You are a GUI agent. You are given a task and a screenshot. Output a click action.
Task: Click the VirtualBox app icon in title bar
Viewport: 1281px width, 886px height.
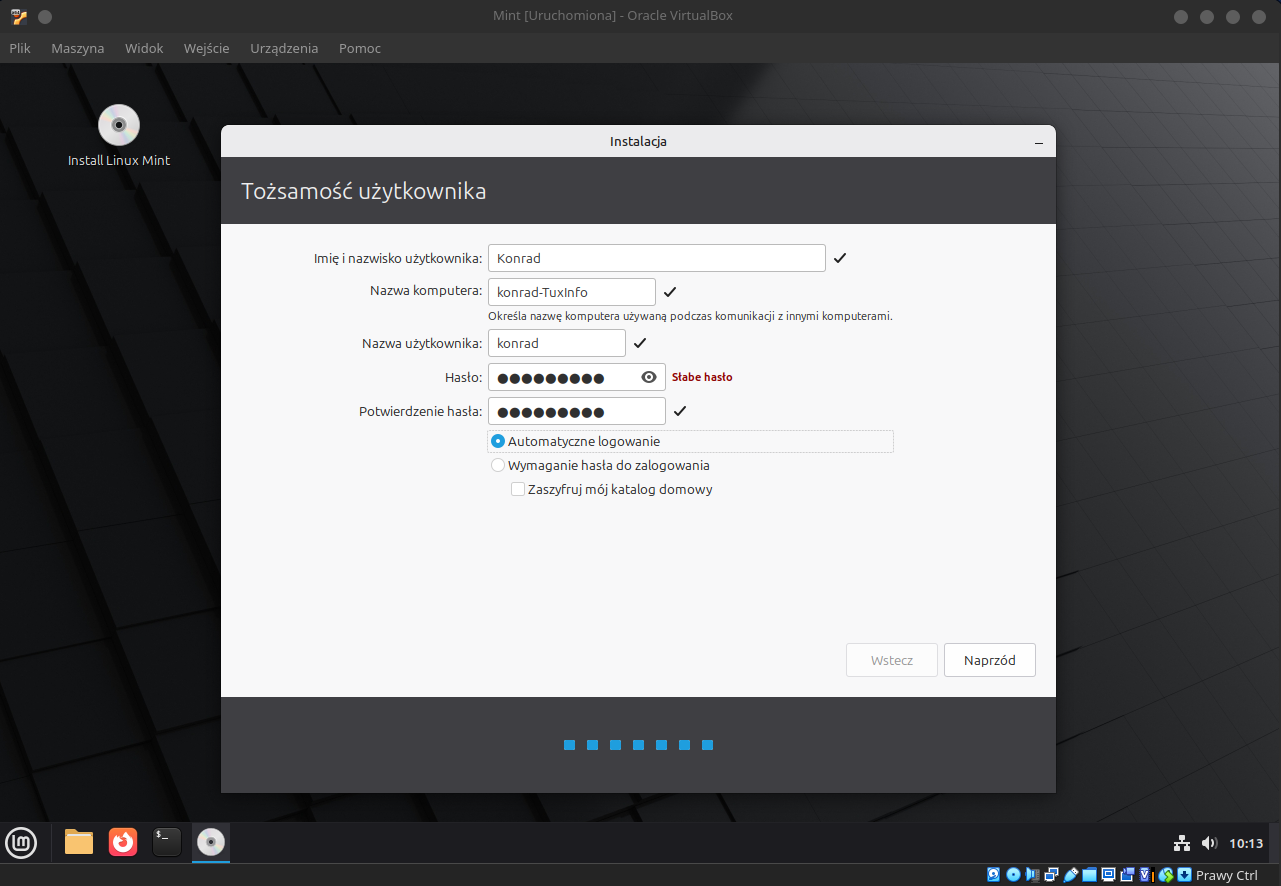19,16
